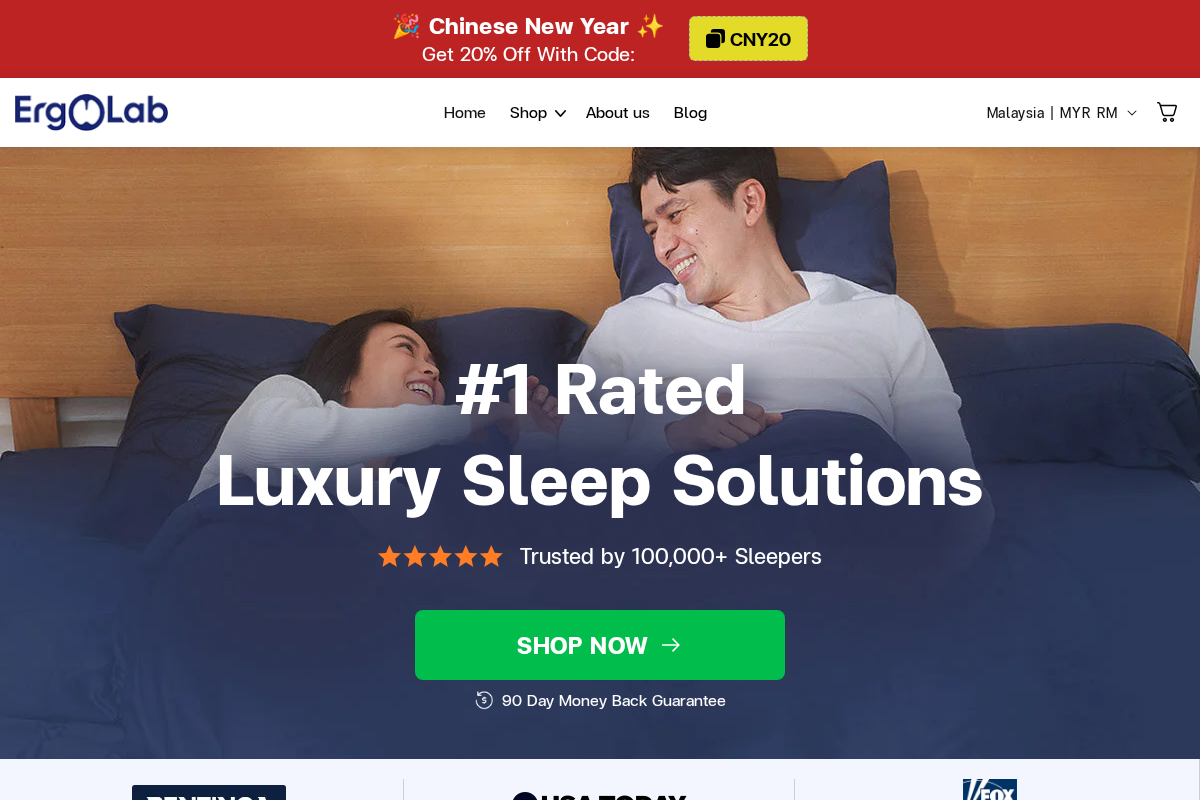
Task: Click the party popper emoji in banner
Action: [x=406, y=26]
